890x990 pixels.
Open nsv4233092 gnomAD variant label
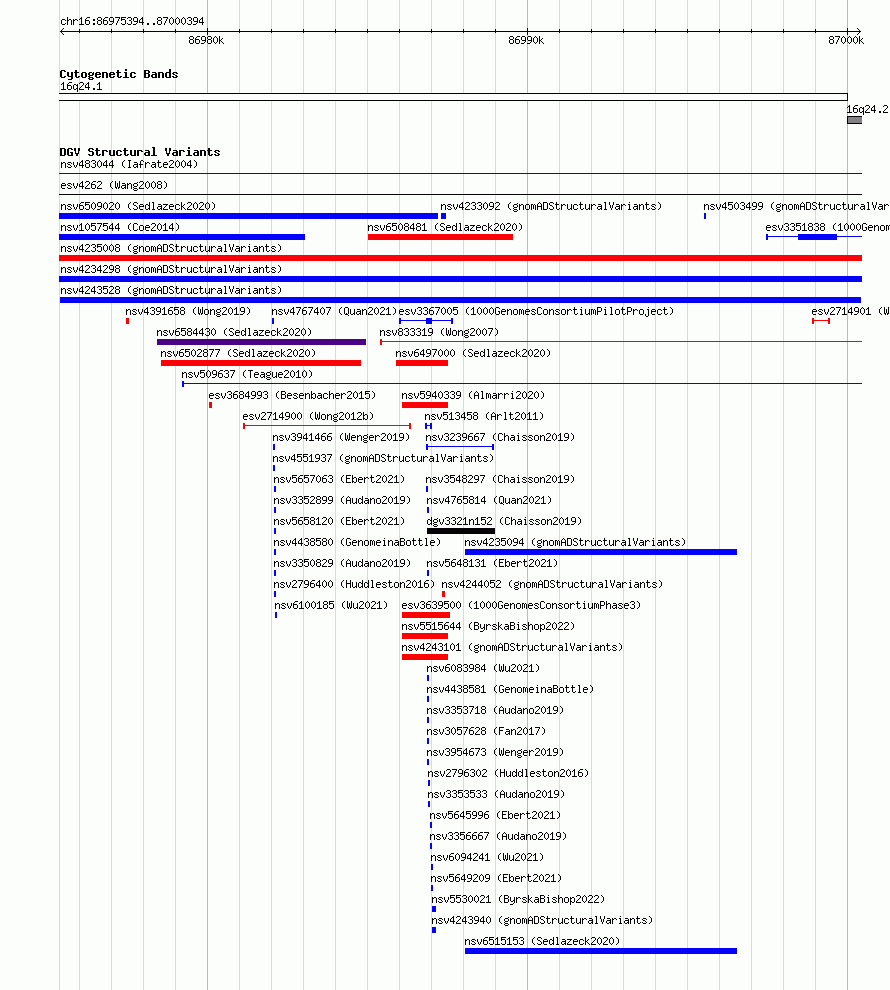[x=551, y=206]
